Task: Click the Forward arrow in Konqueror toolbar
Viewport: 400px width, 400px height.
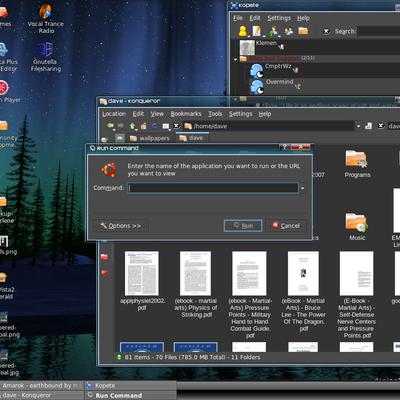Action: 121,126
